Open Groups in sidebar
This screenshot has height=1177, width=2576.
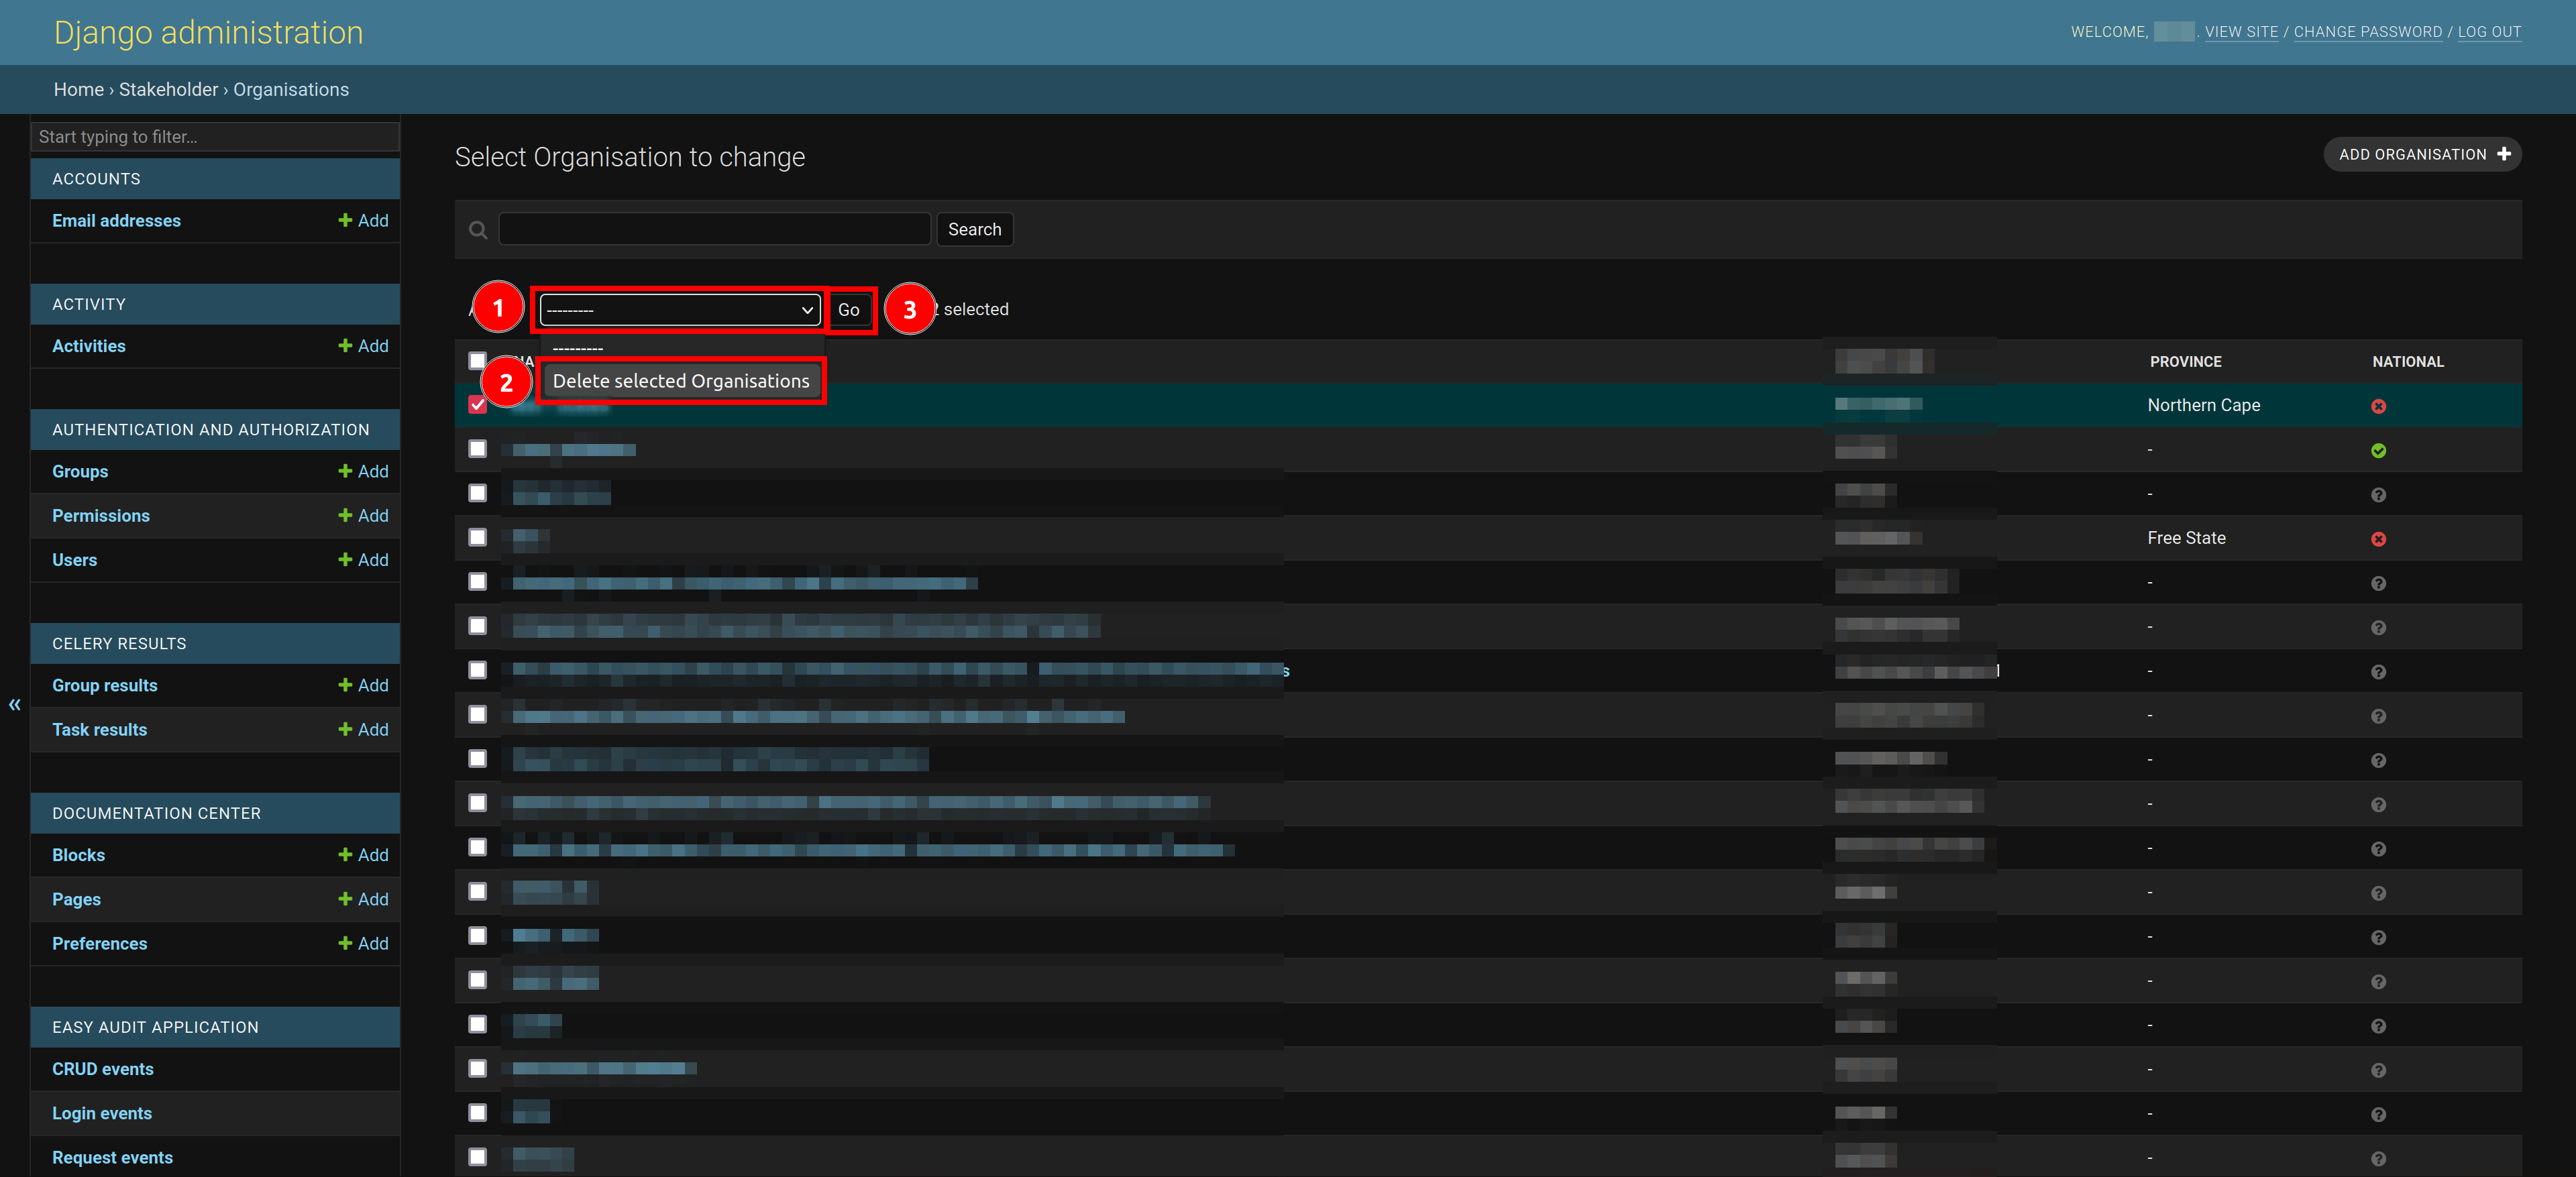click(x=80, y=471)
